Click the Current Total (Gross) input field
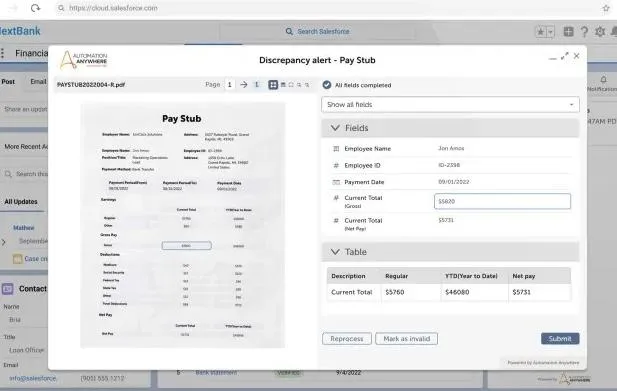Viewport: 617px width, 391px height. click(502, 201)
